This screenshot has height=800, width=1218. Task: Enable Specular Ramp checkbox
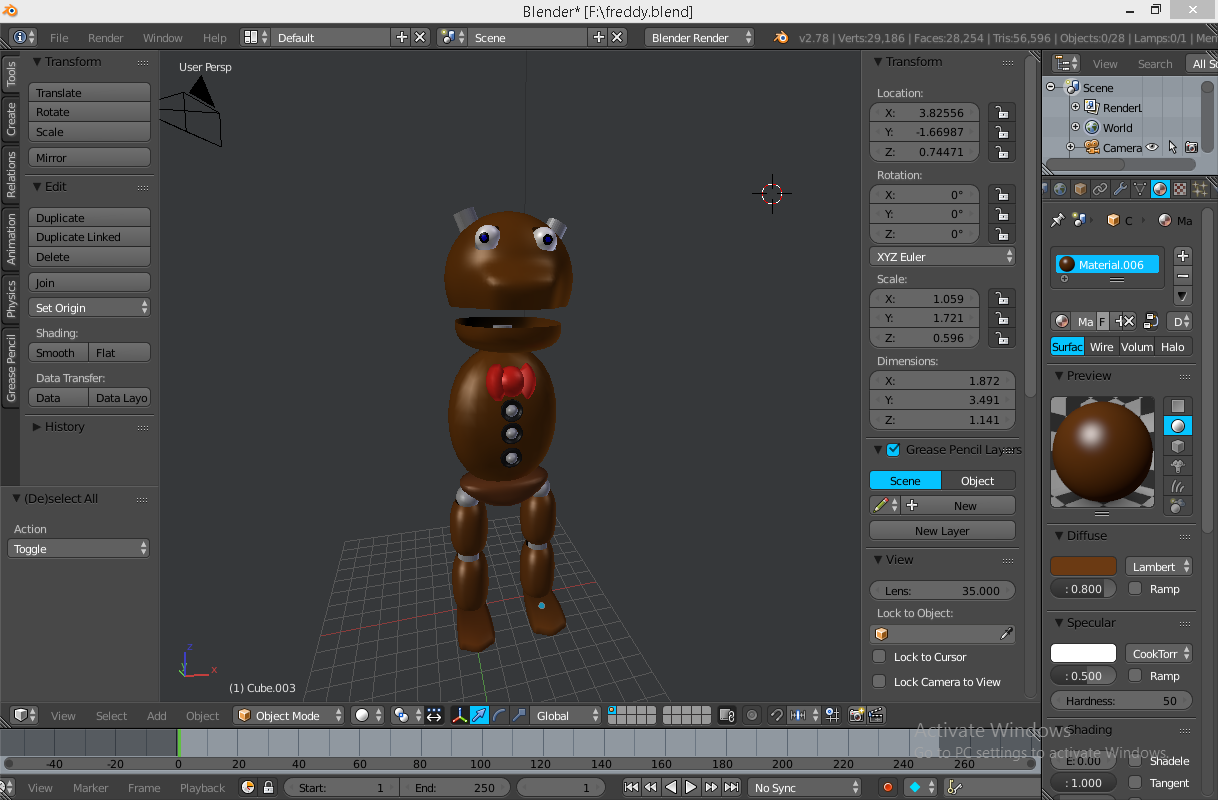pos(1135,675)
